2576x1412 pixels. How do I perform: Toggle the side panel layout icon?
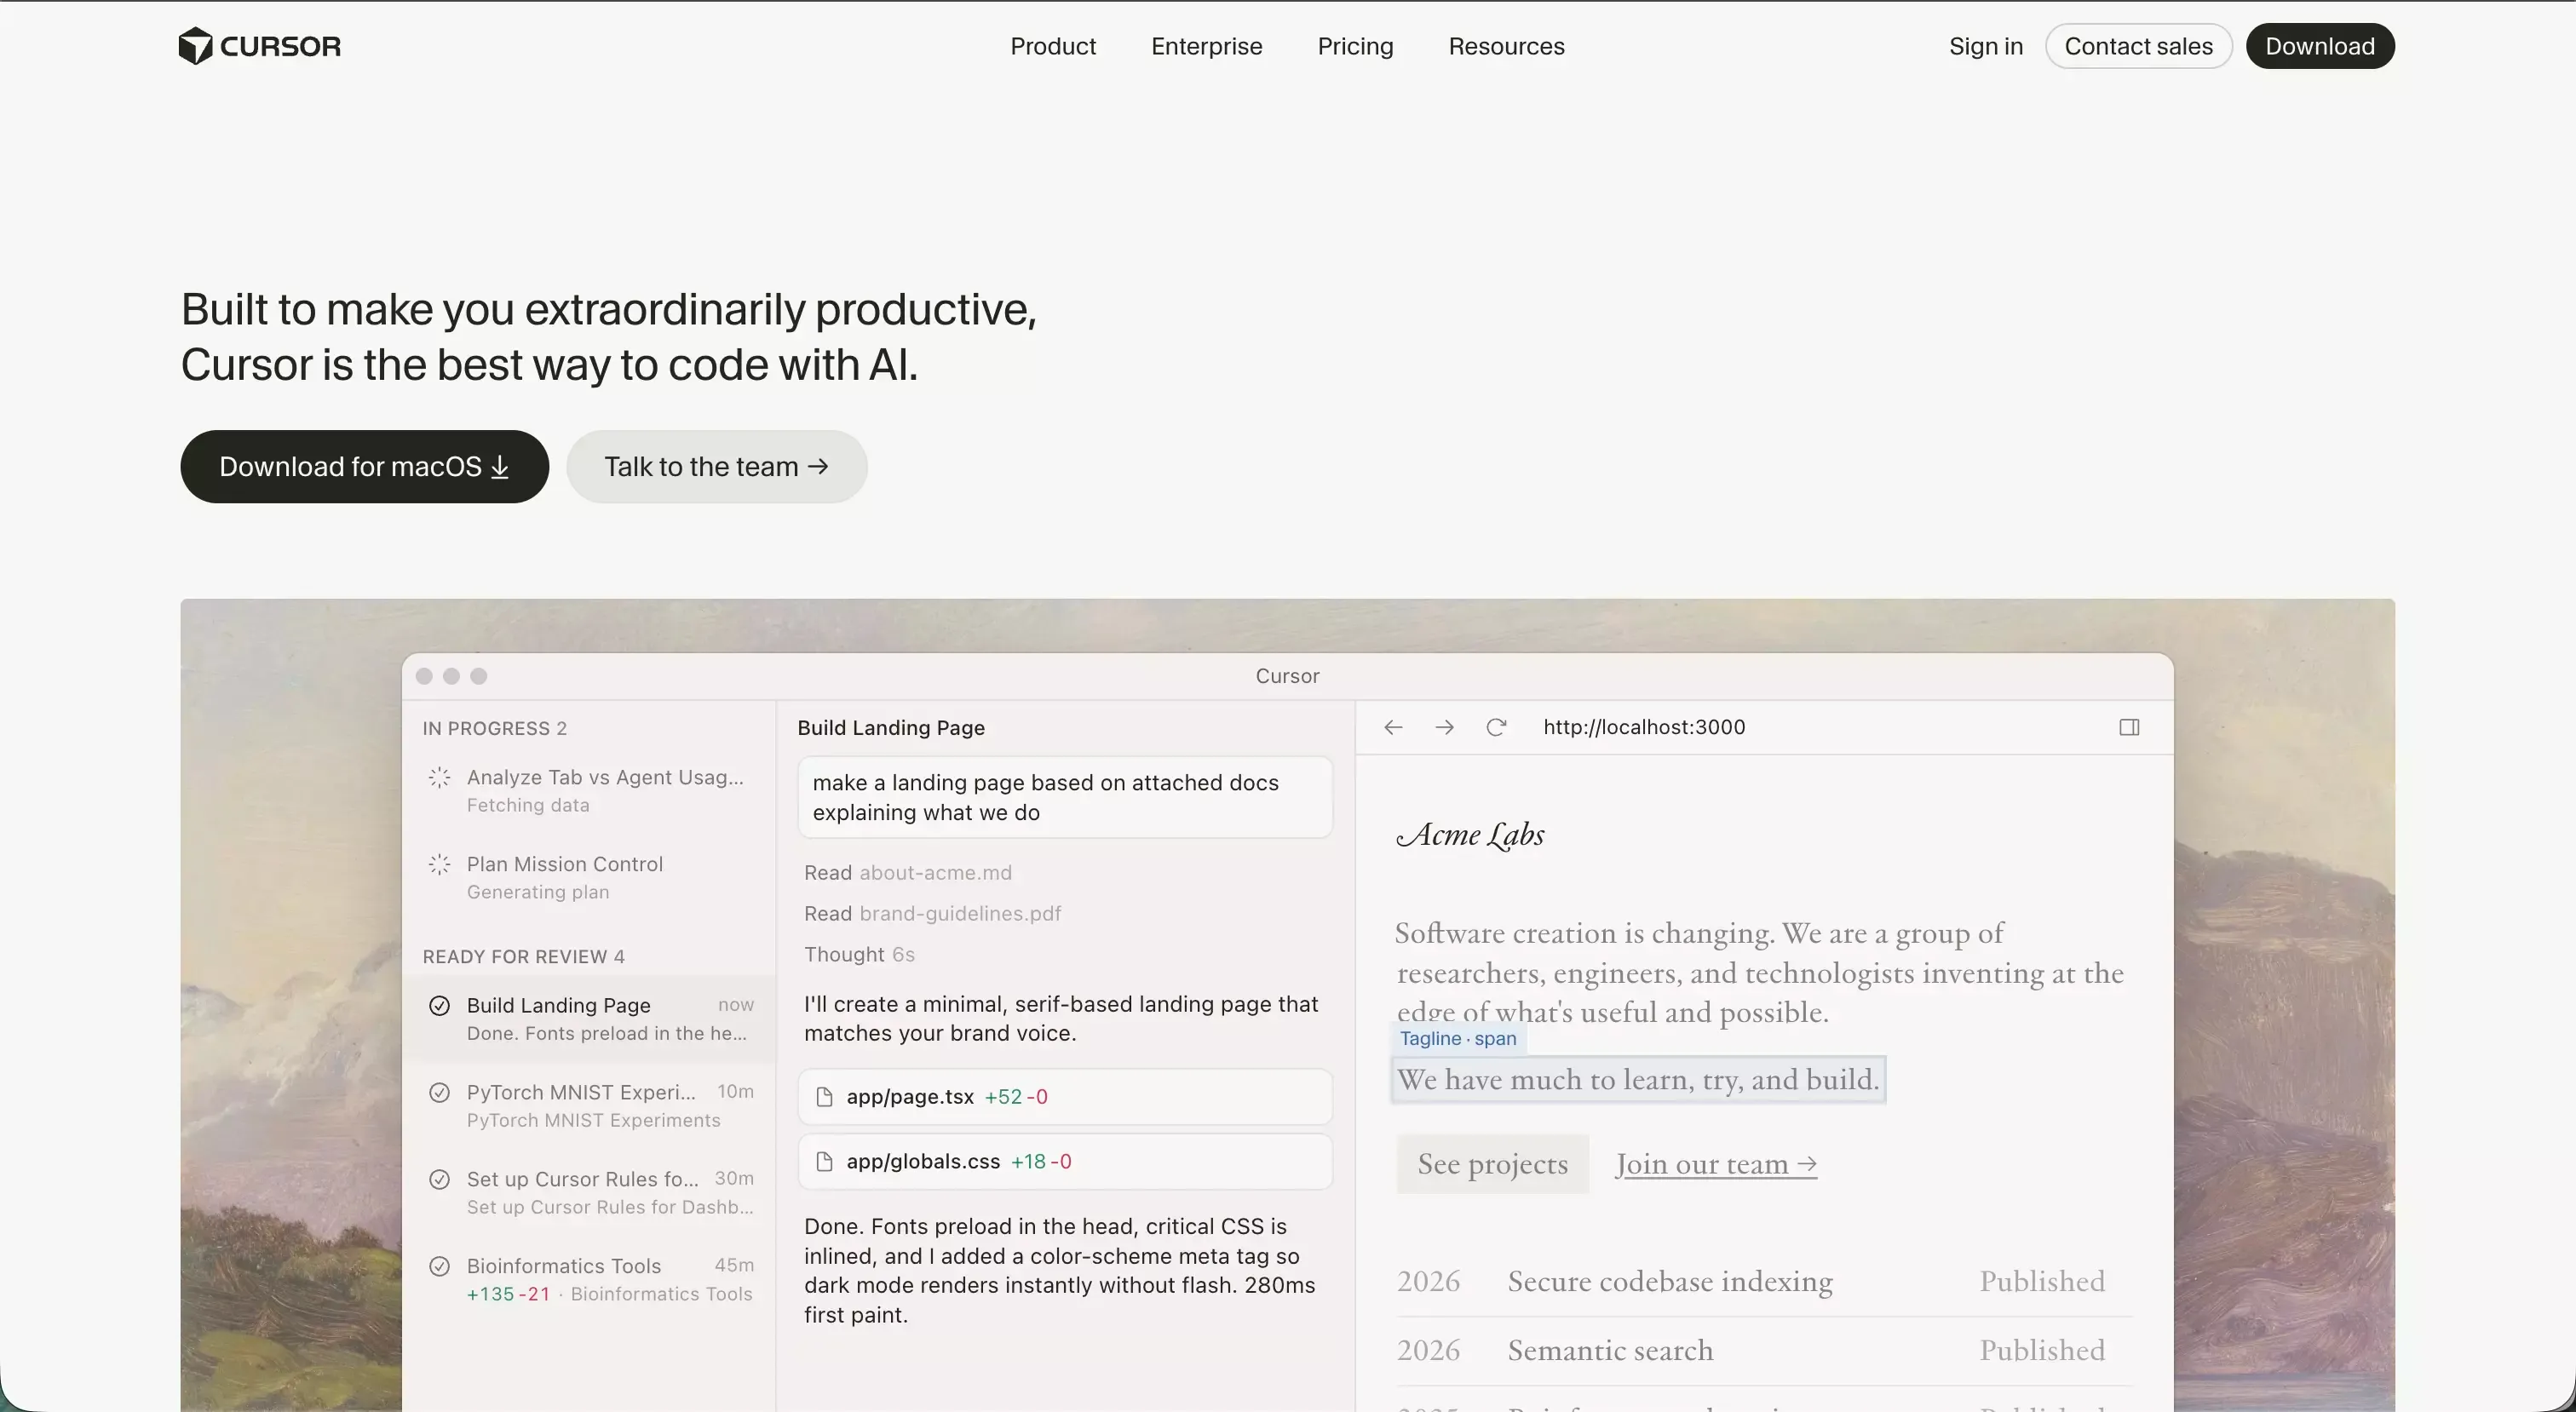pos(2129,727)
